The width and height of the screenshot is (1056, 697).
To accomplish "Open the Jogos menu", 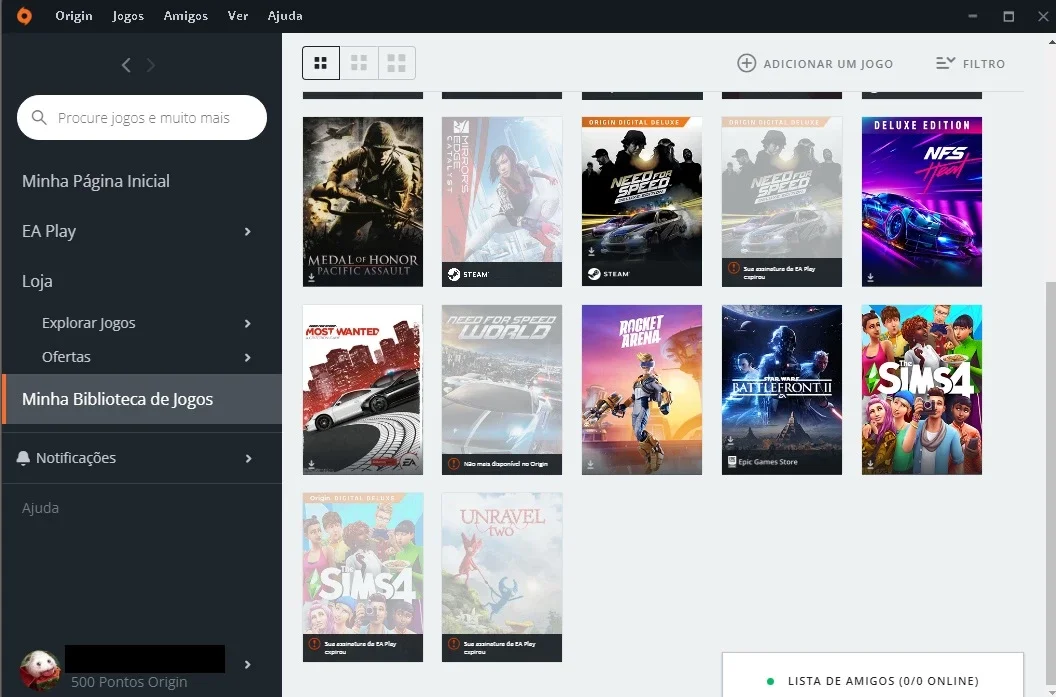I will (x=128, y=15).
